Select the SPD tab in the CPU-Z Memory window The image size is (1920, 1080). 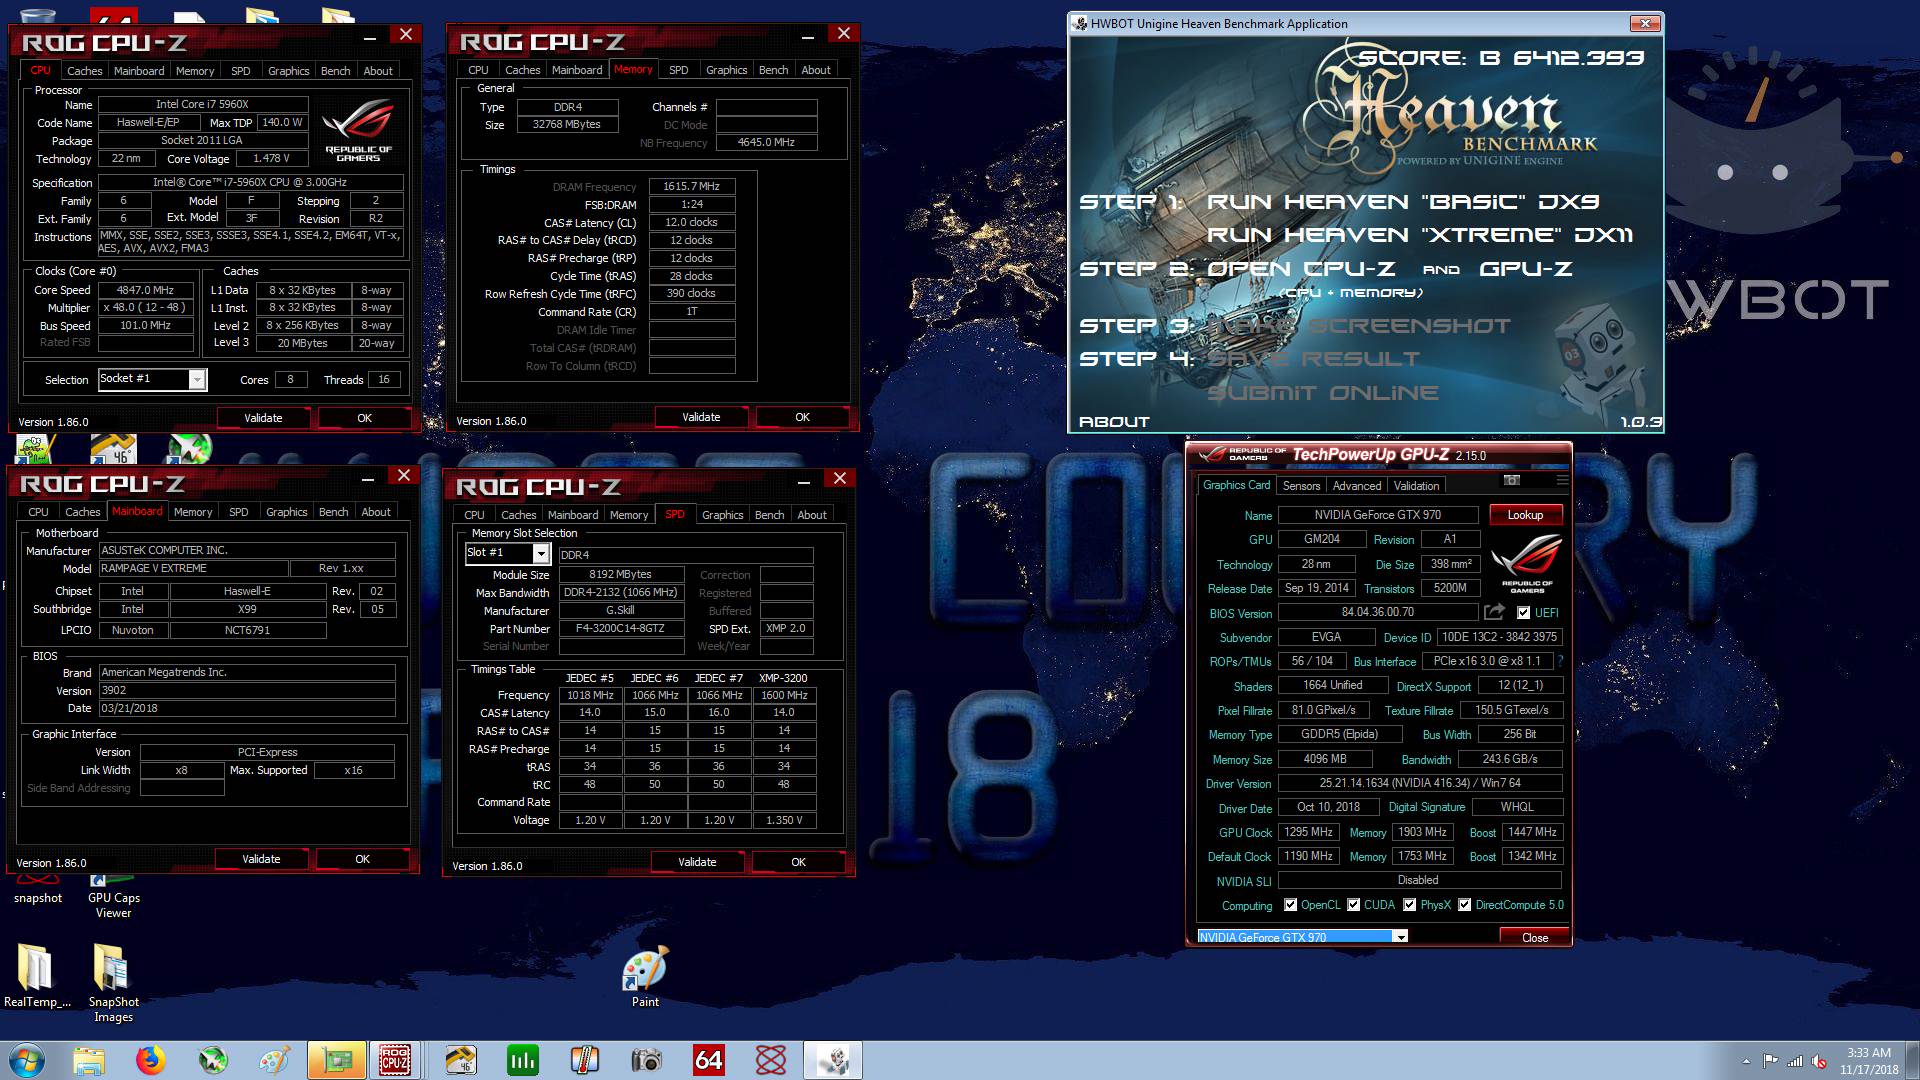tap(678, 70)
